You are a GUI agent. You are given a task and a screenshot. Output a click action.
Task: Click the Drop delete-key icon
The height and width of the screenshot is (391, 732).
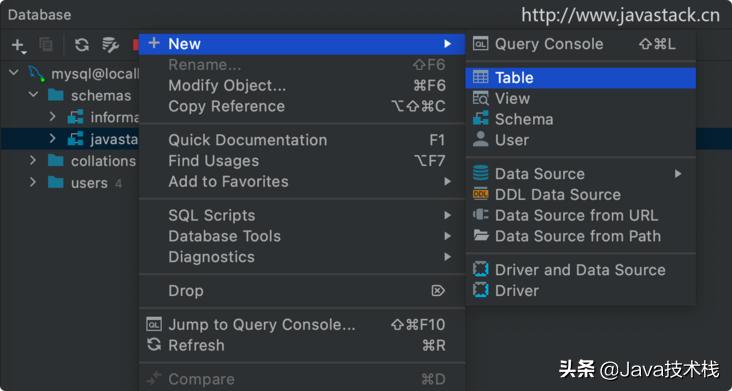point(438,291)
